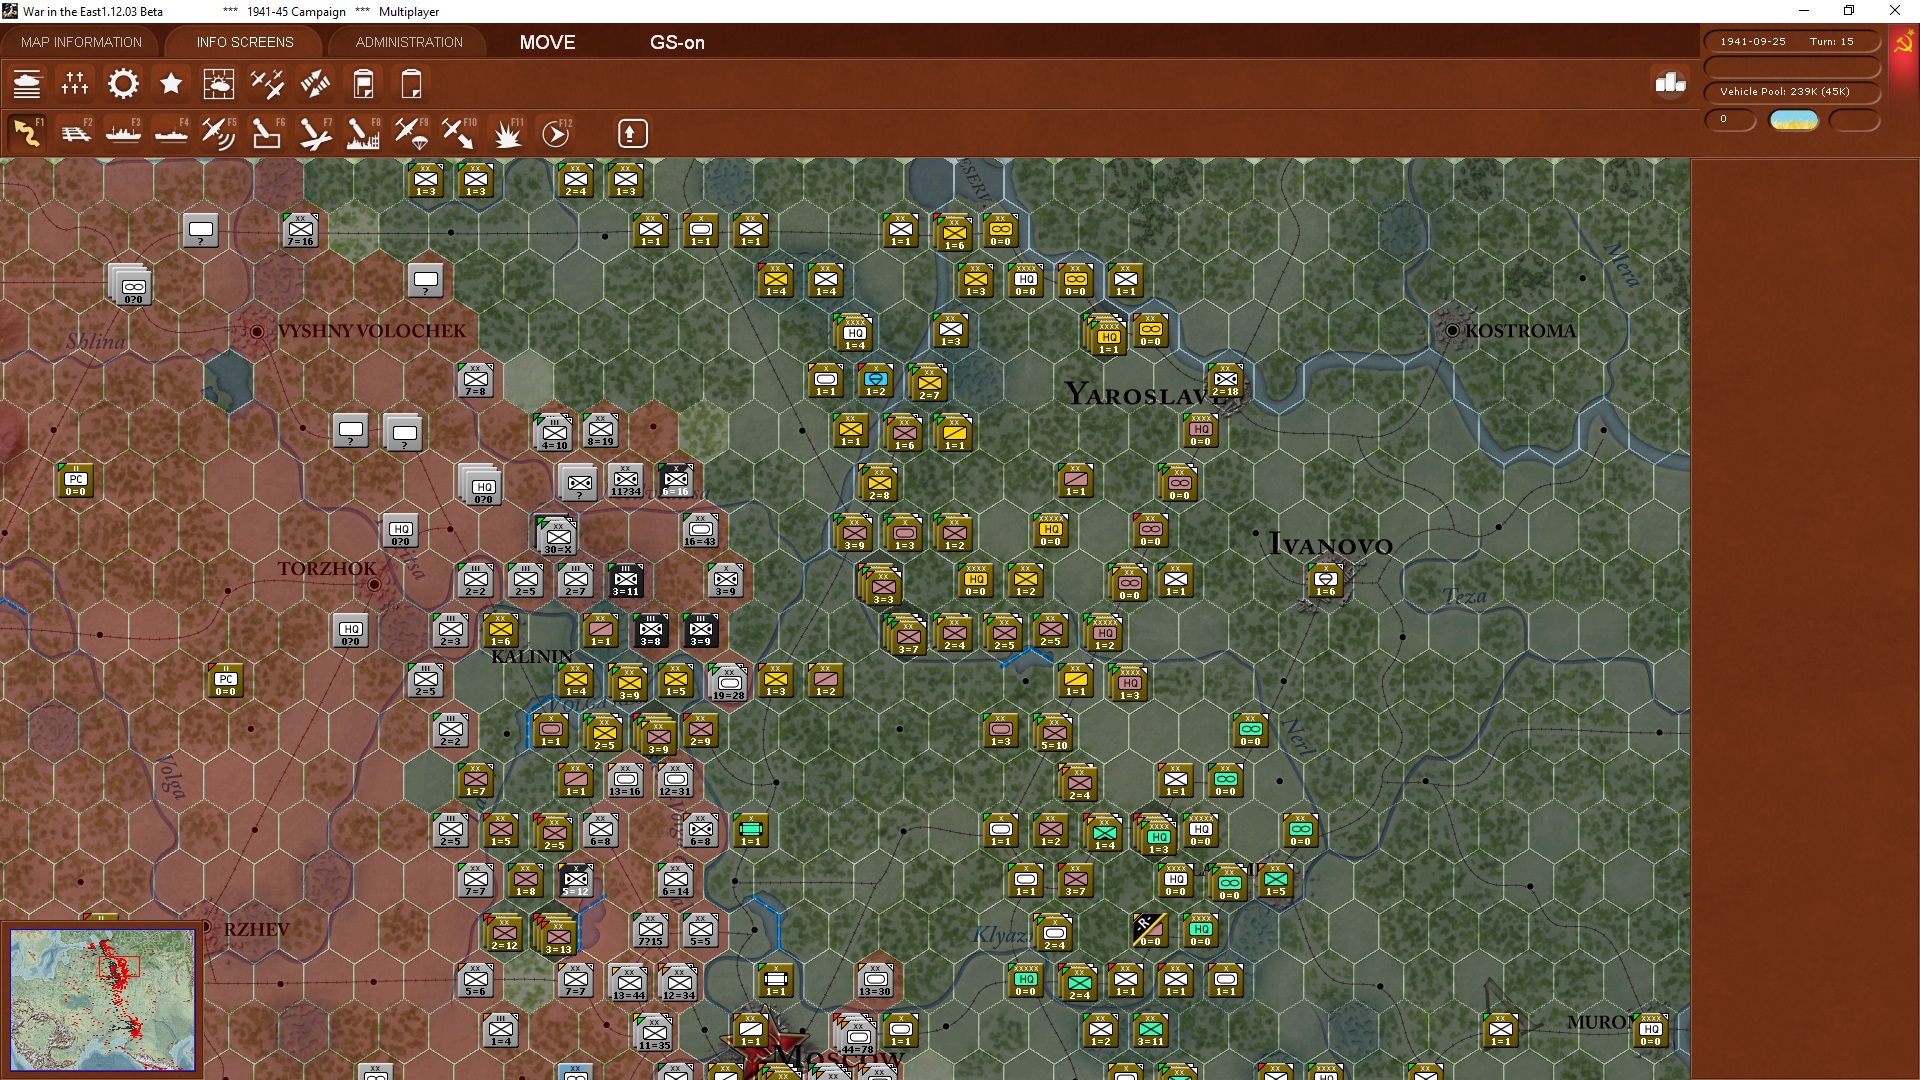Viewport: 1920px width, 1080px height.
Task: Click the date and Turn 15 field
Action: click(1791, 41)
